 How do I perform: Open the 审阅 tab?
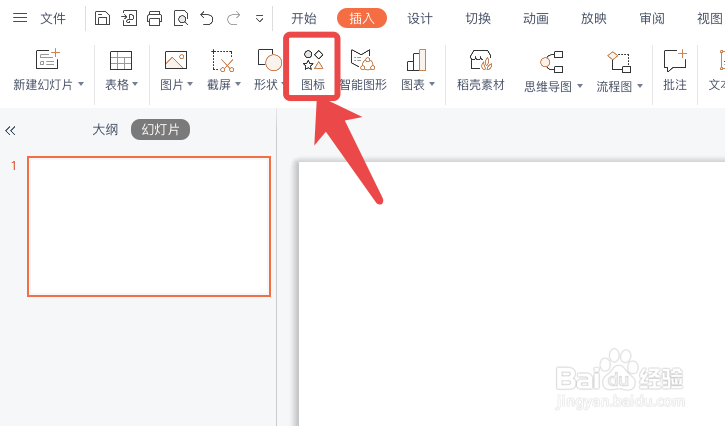click(652, 19)
